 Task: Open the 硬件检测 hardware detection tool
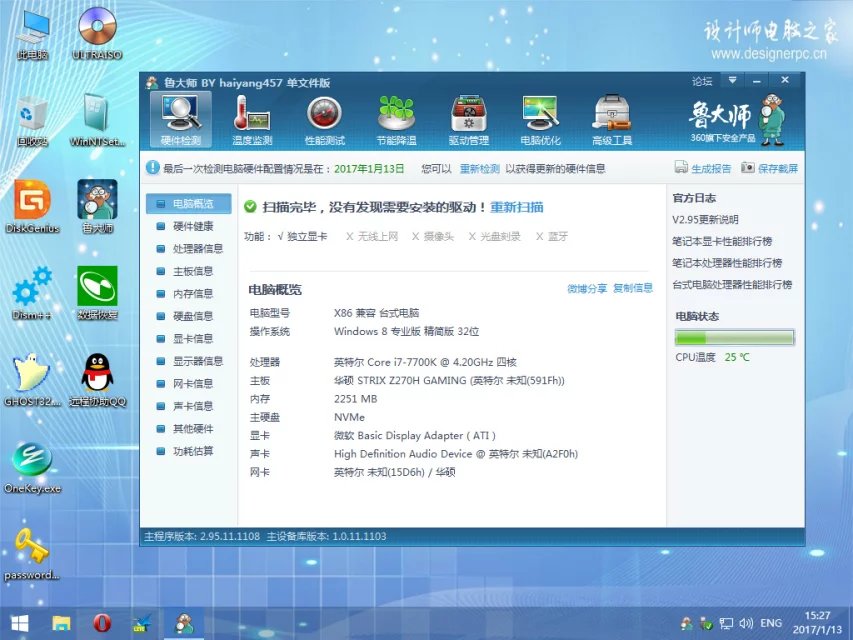coord(181,120)
